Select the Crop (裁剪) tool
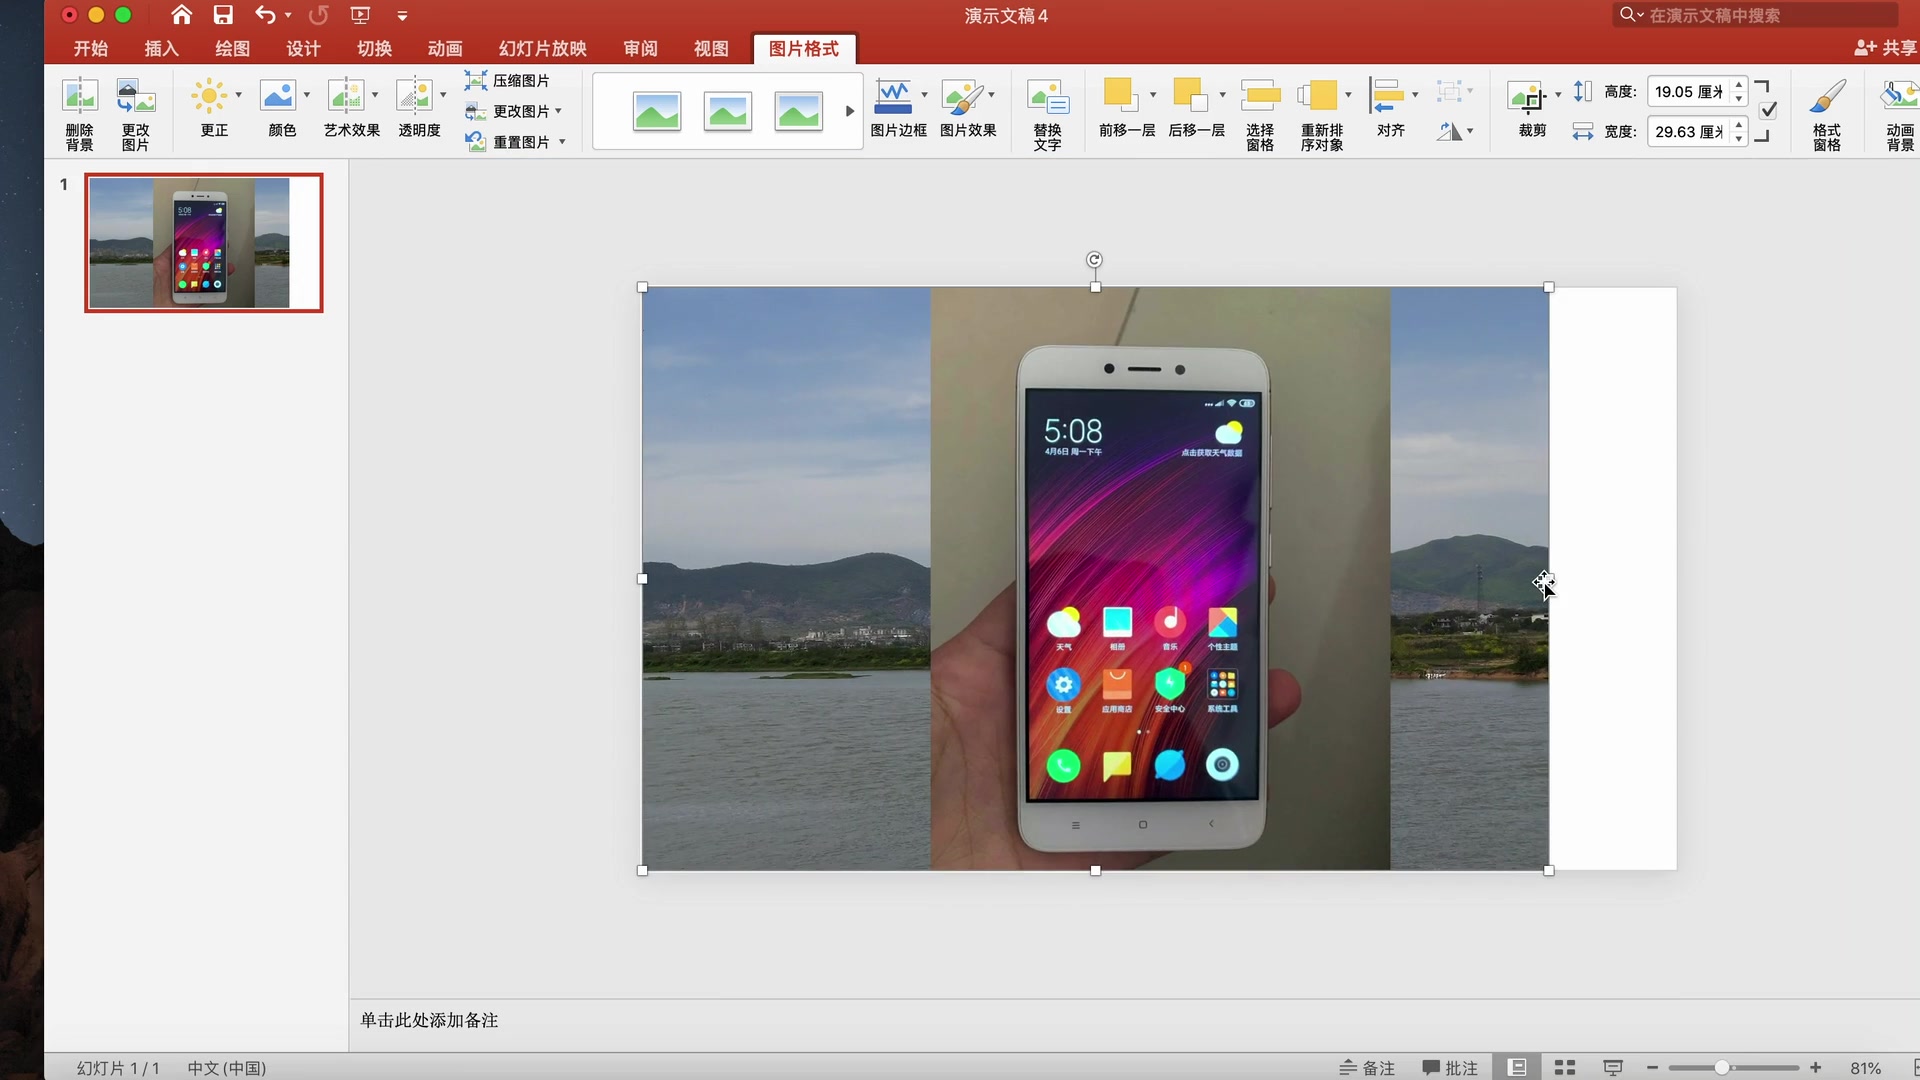The height and width of the screenshot is (1080, 1920). [1527, 97]
